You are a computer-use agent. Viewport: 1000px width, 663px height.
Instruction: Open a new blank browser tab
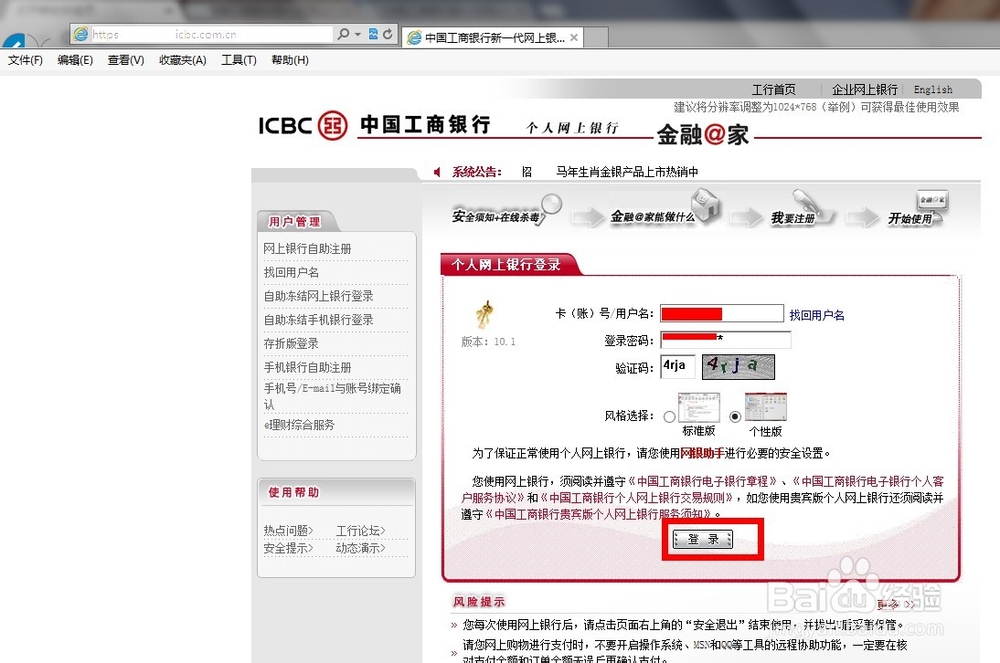point(596,38)
